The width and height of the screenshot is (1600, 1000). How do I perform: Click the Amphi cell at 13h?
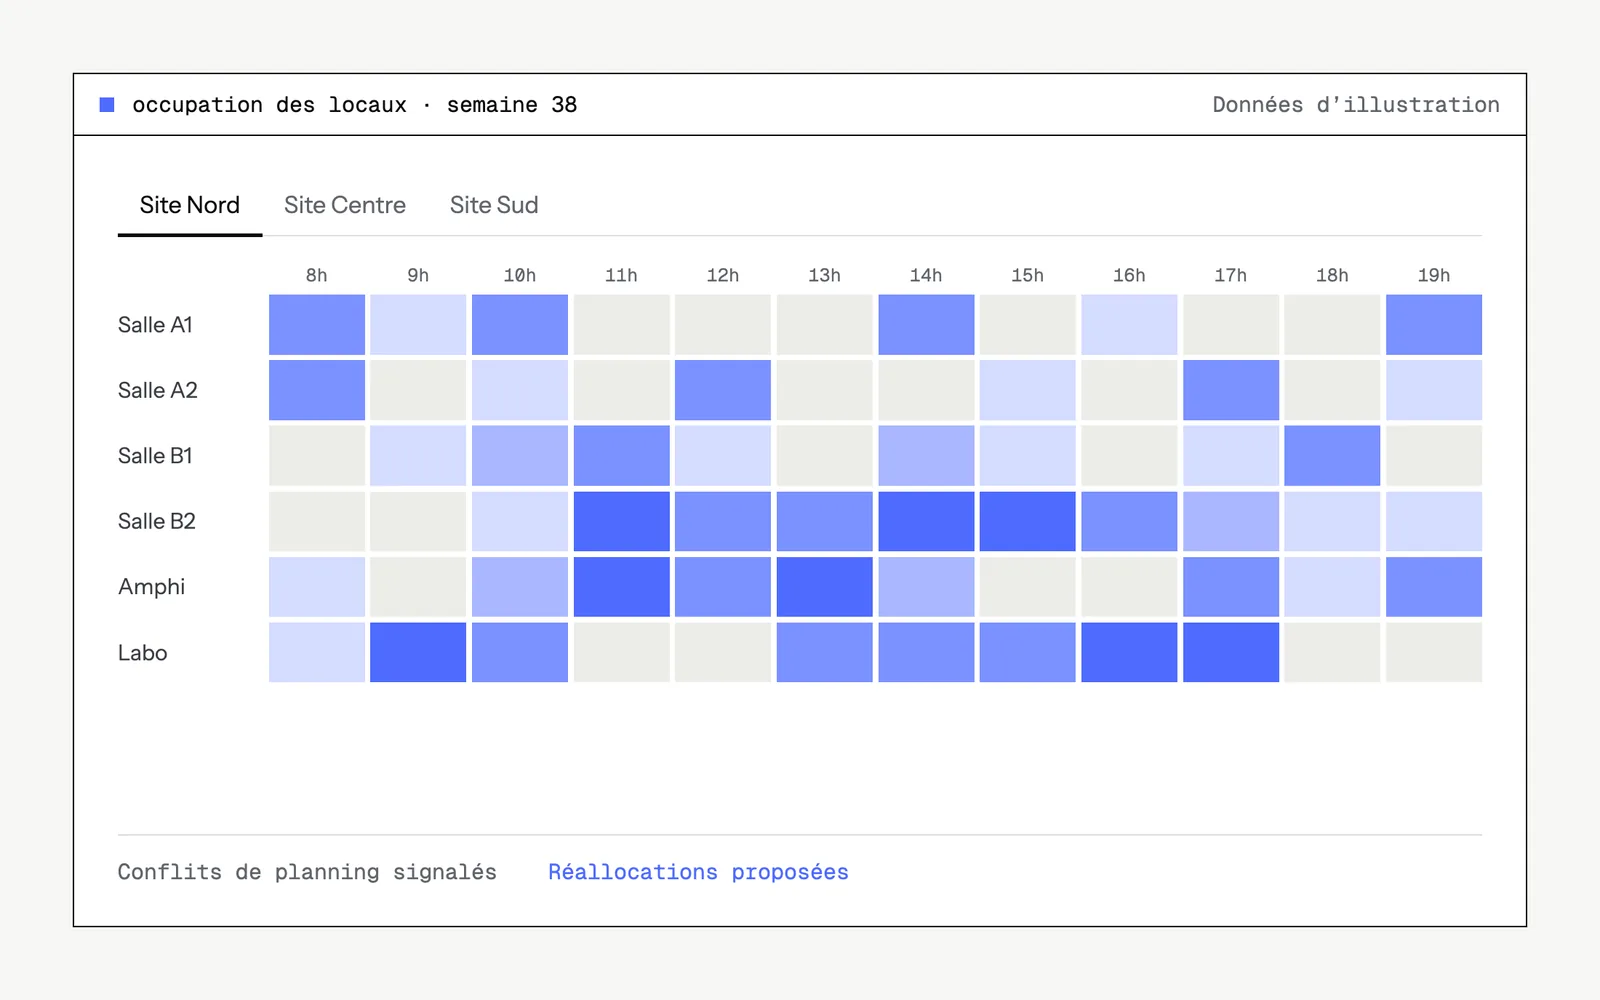825,587
